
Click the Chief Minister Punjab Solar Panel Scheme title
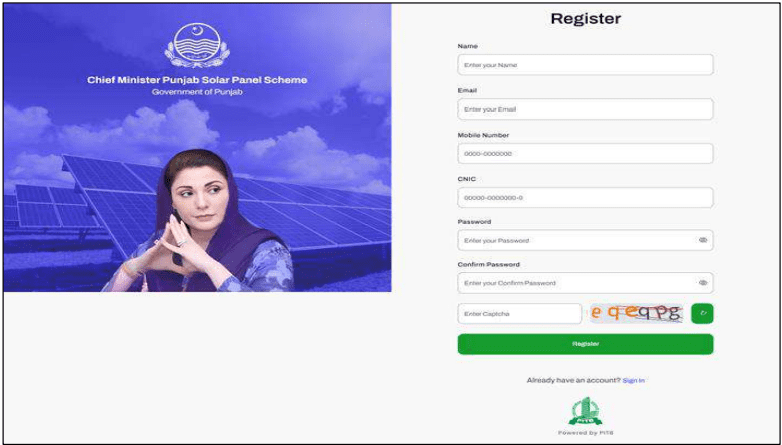coord(197,80)
